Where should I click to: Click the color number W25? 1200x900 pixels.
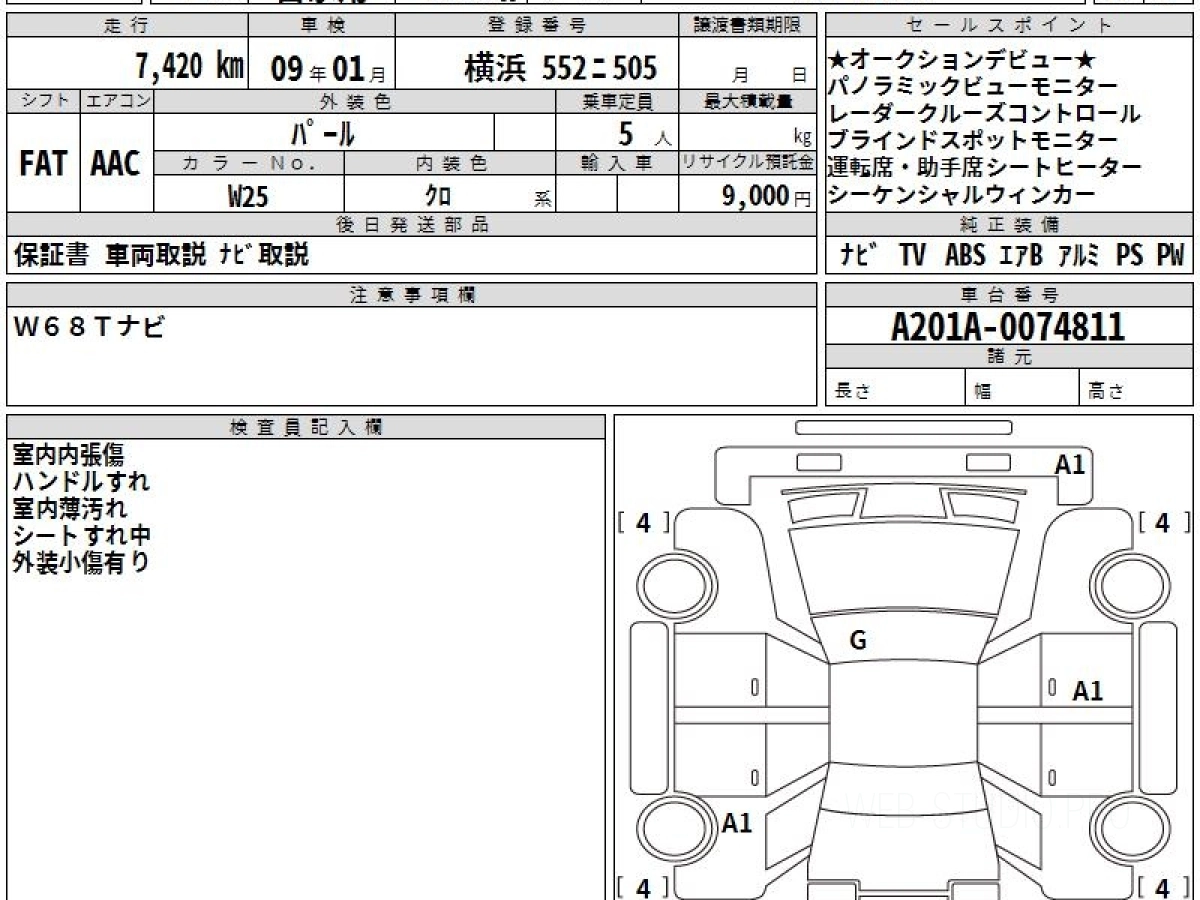tap(248, 197)
